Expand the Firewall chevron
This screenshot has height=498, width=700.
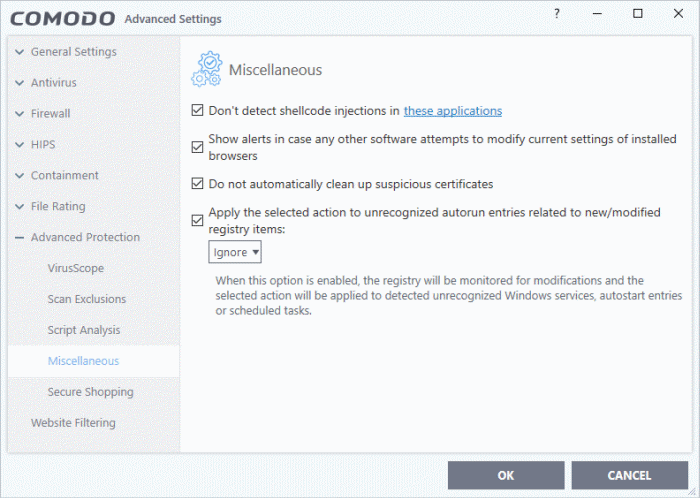19,113
